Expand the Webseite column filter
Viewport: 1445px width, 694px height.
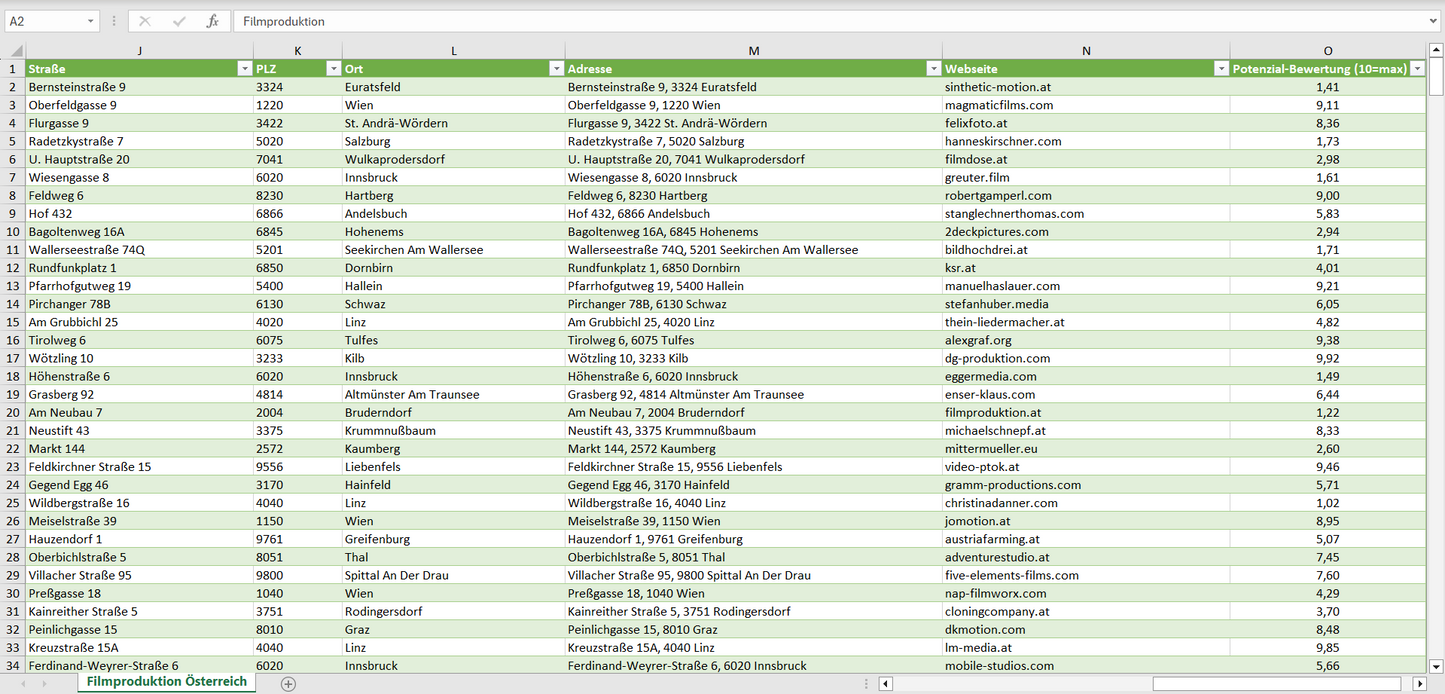pyautogui.click(x=1221, y=69)
